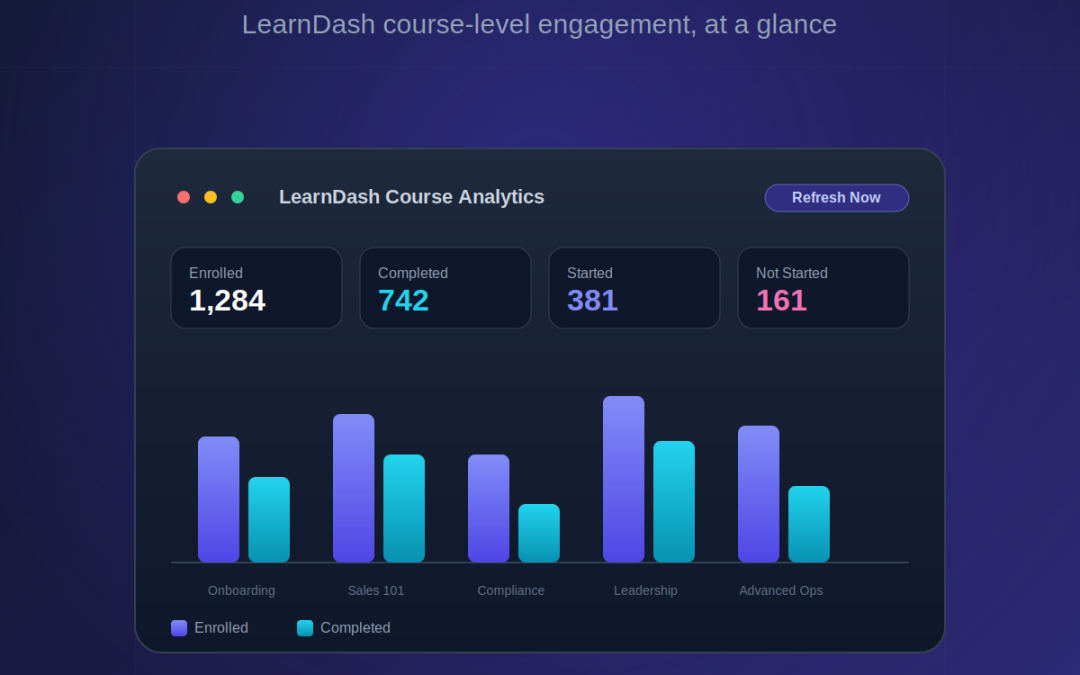Click the Completed legend color swatch
Viewport: 1080px width, 675px height.
(305, 627)
